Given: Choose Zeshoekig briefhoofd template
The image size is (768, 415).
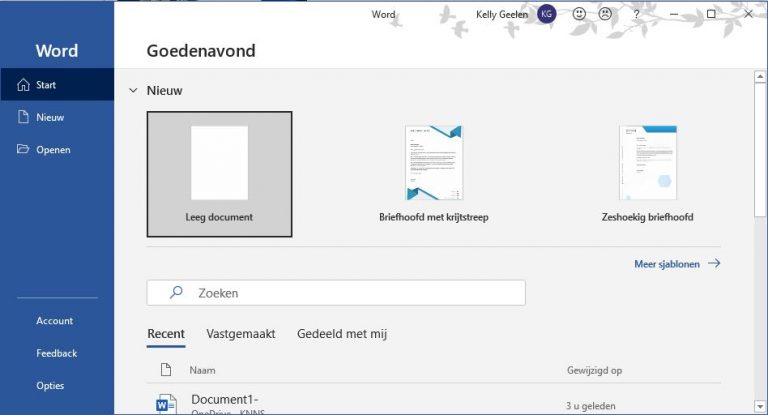Looking at the screenshot, I should pos(648,174).
